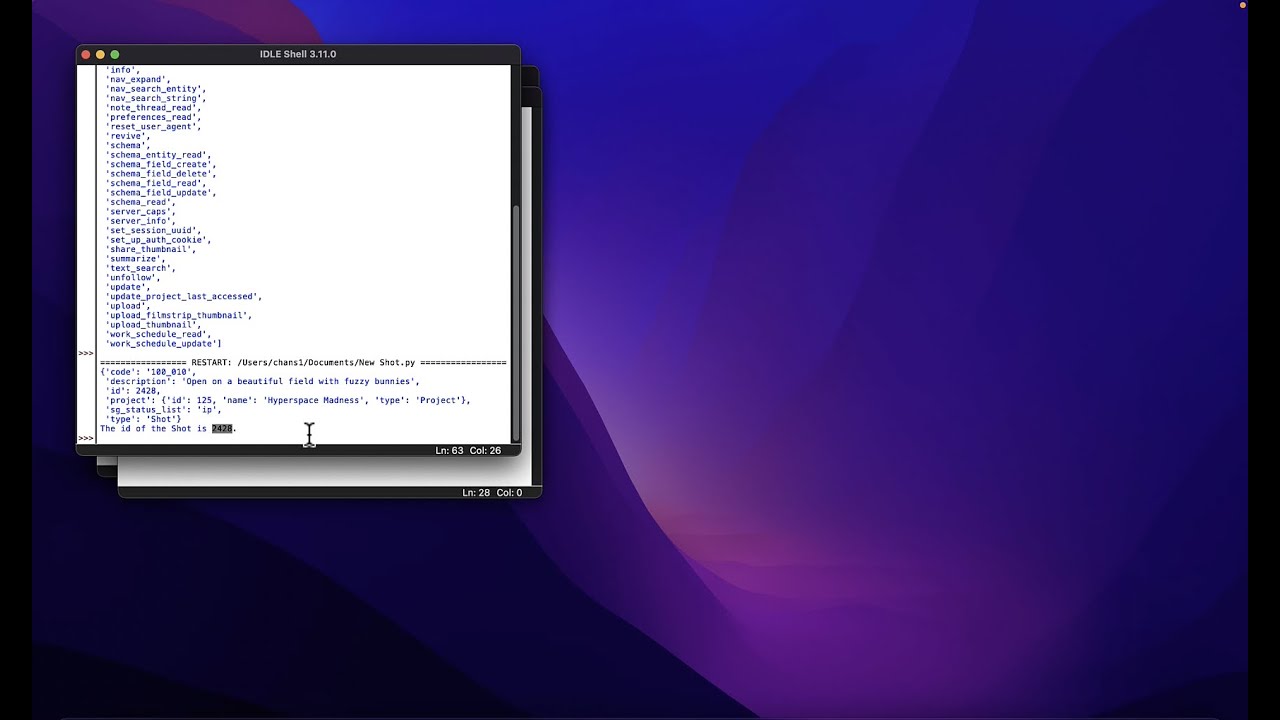This screenshot has width=1280, height=720.
Task: Click the 'Col: 26' status indicator
Action: pyautogui.click(x=486, y=451)
